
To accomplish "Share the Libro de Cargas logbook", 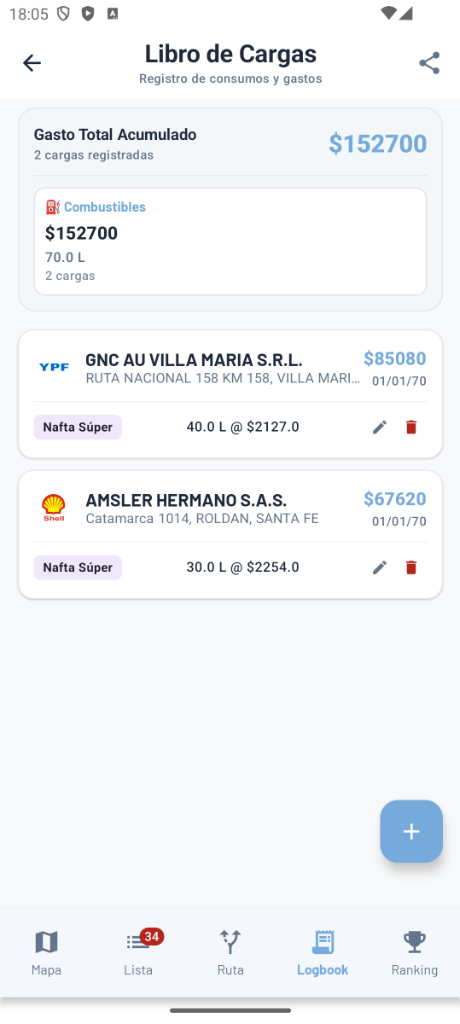I will [x=429, y=63].
